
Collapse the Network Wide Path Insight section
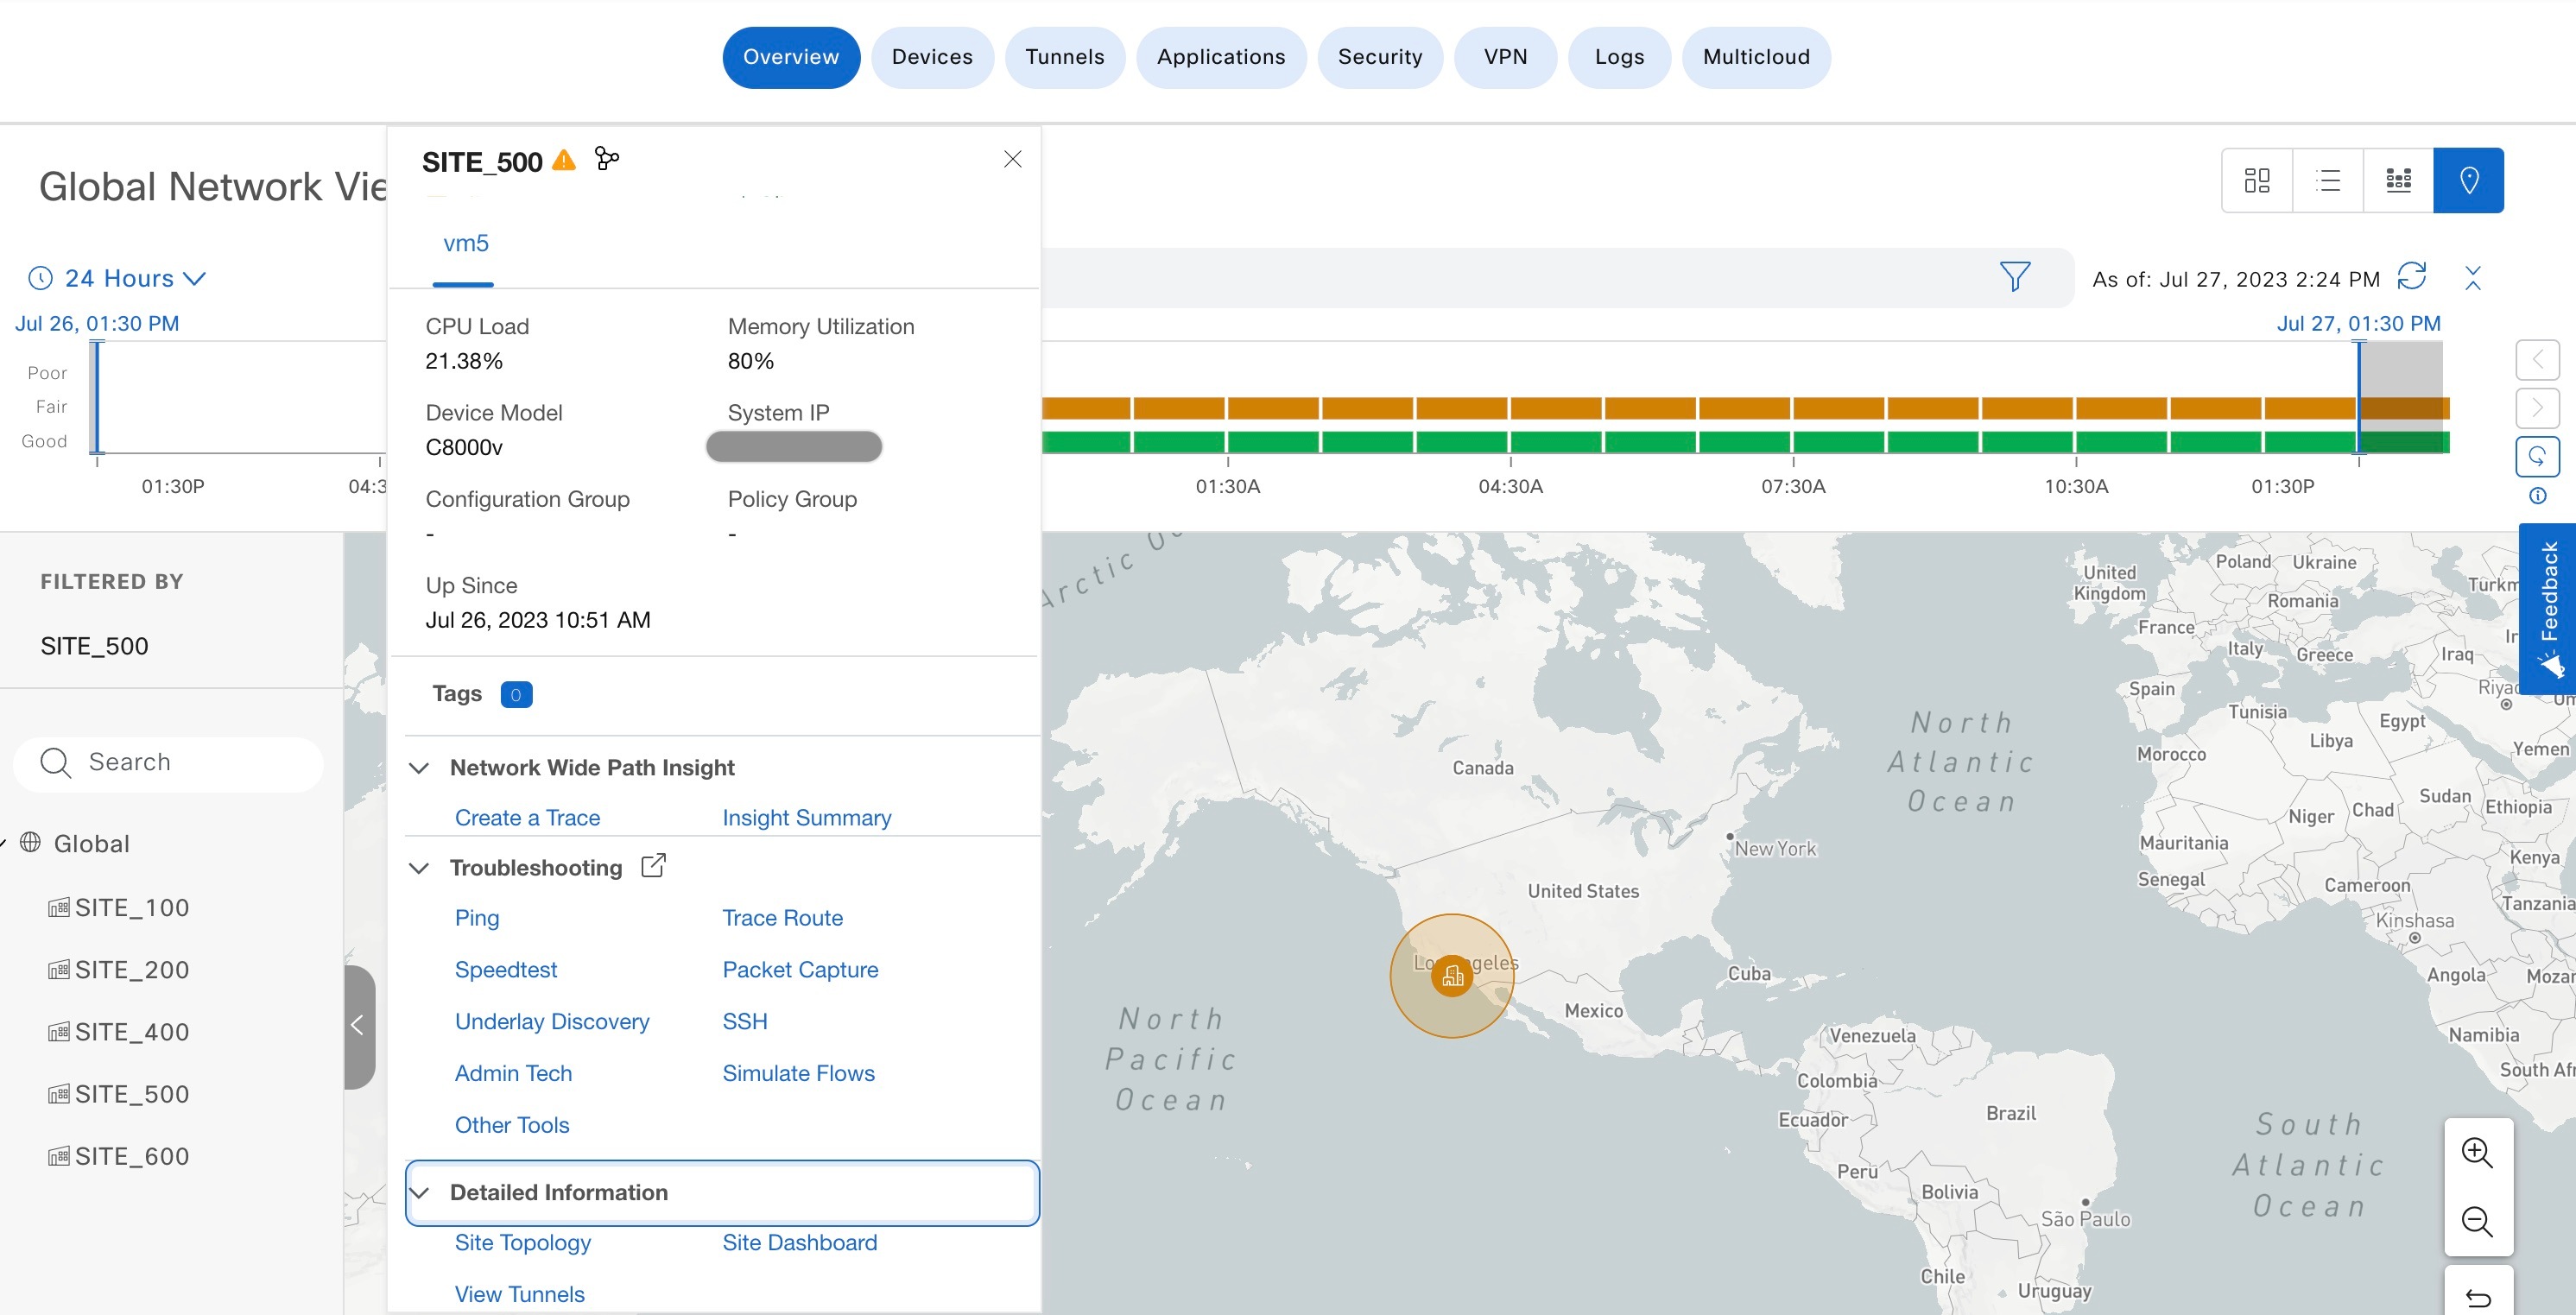[420, 768]
